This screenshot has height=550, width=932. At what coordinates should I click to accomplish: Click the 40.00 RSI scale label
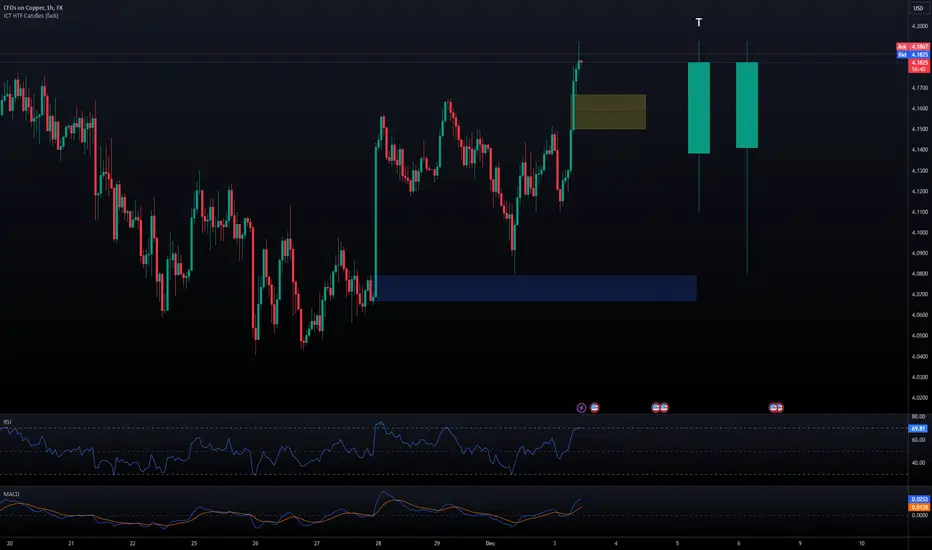919,463
